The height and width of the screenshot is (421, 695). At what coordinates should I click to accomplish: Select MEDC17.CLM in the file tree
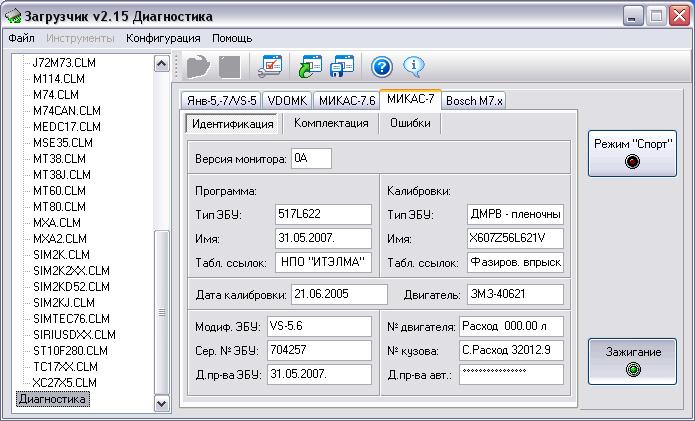(66, 127)
